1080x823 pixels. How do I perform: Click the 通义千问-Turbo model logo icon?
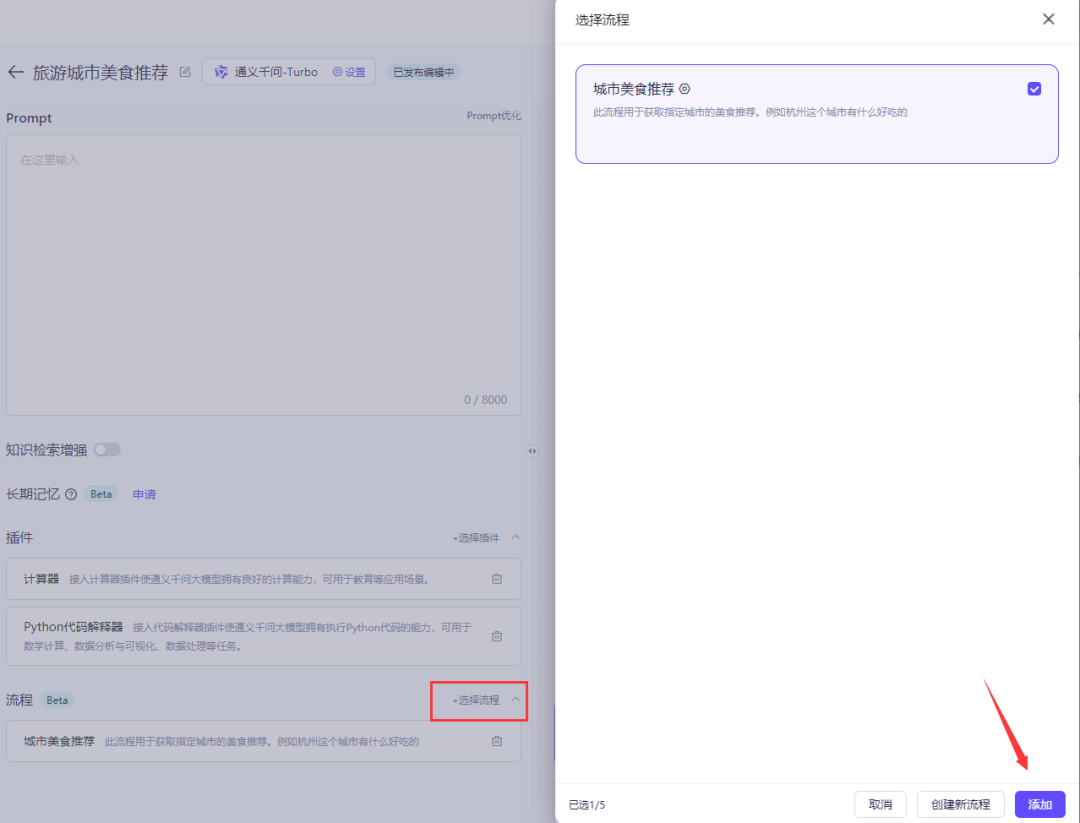point(220,72)
